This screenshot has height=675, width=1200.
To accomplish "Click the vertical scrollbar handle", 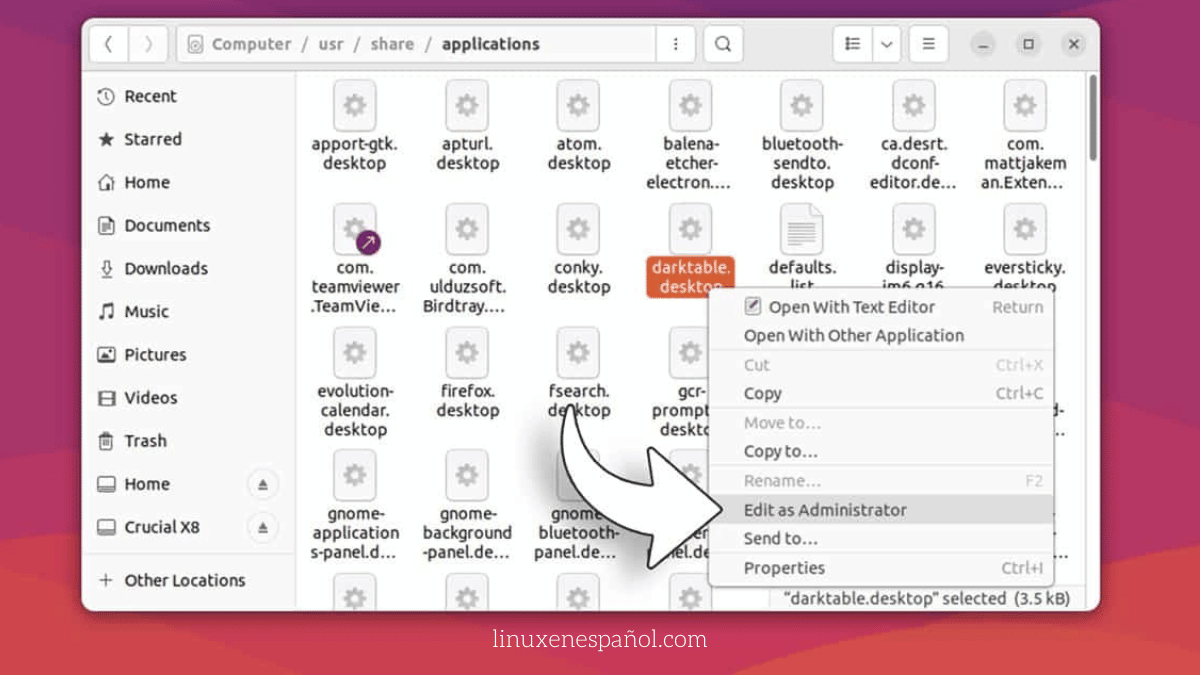I will click(1093, 120).
